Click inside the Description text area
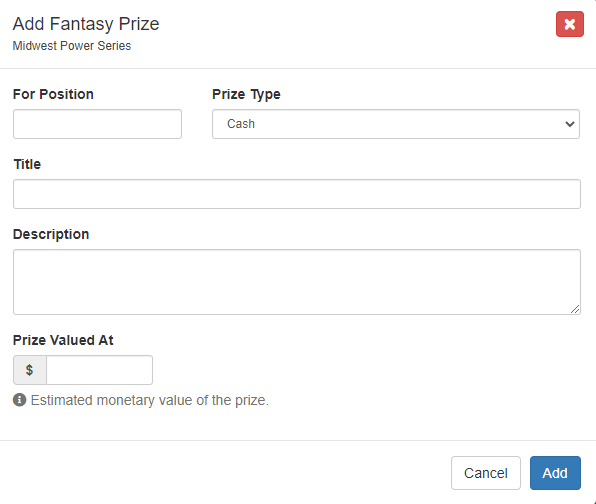The image size is (596, 504). click(x=297, y=282)
